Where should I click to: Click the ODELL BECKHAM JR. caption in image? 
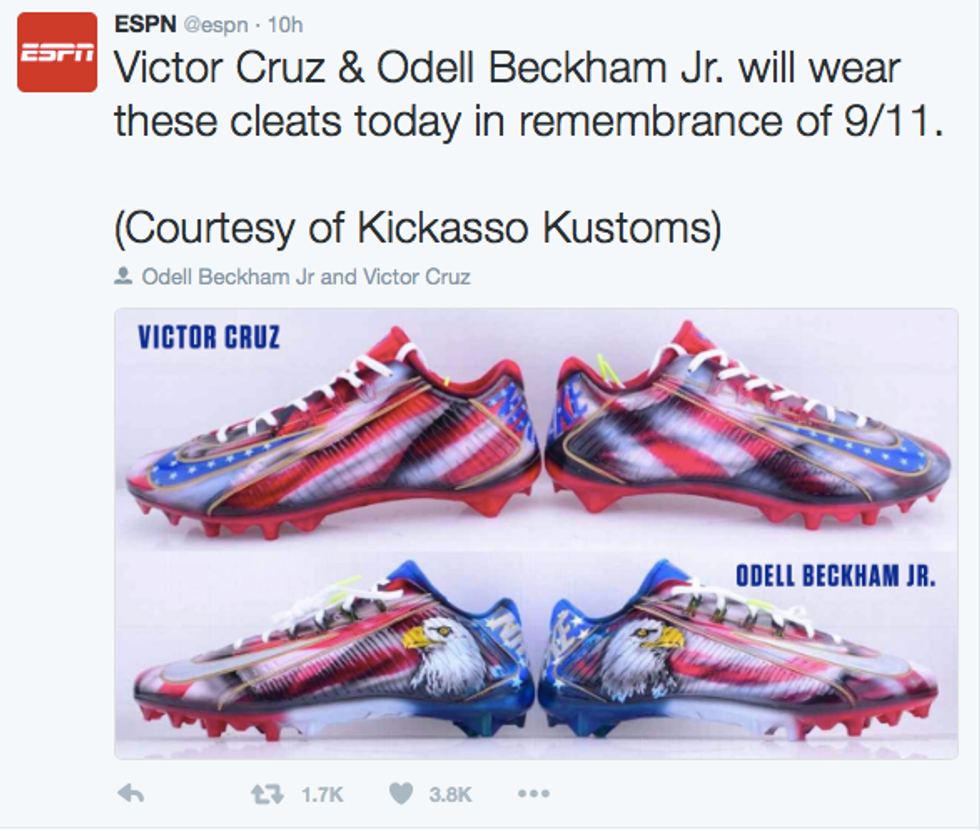pyautogui.click(x=835, y=575)
